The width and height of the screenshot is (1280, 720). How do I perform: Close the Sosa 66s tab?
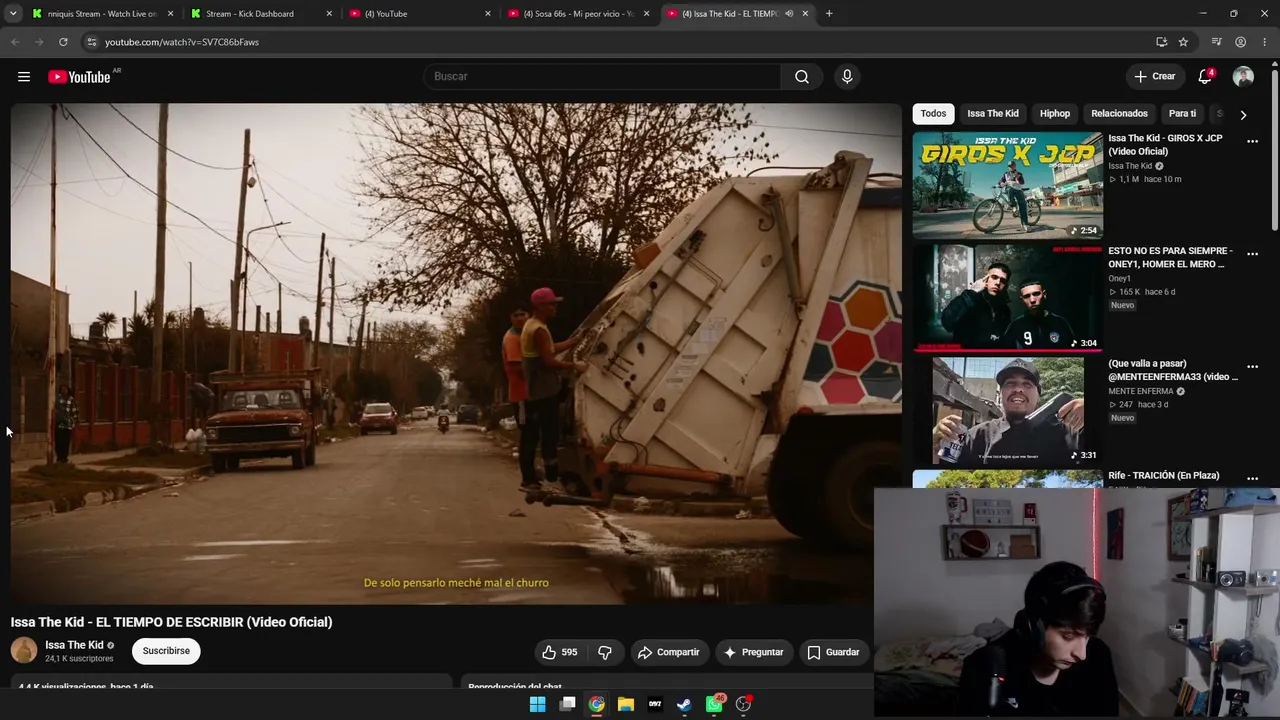(x=646, y=14)
